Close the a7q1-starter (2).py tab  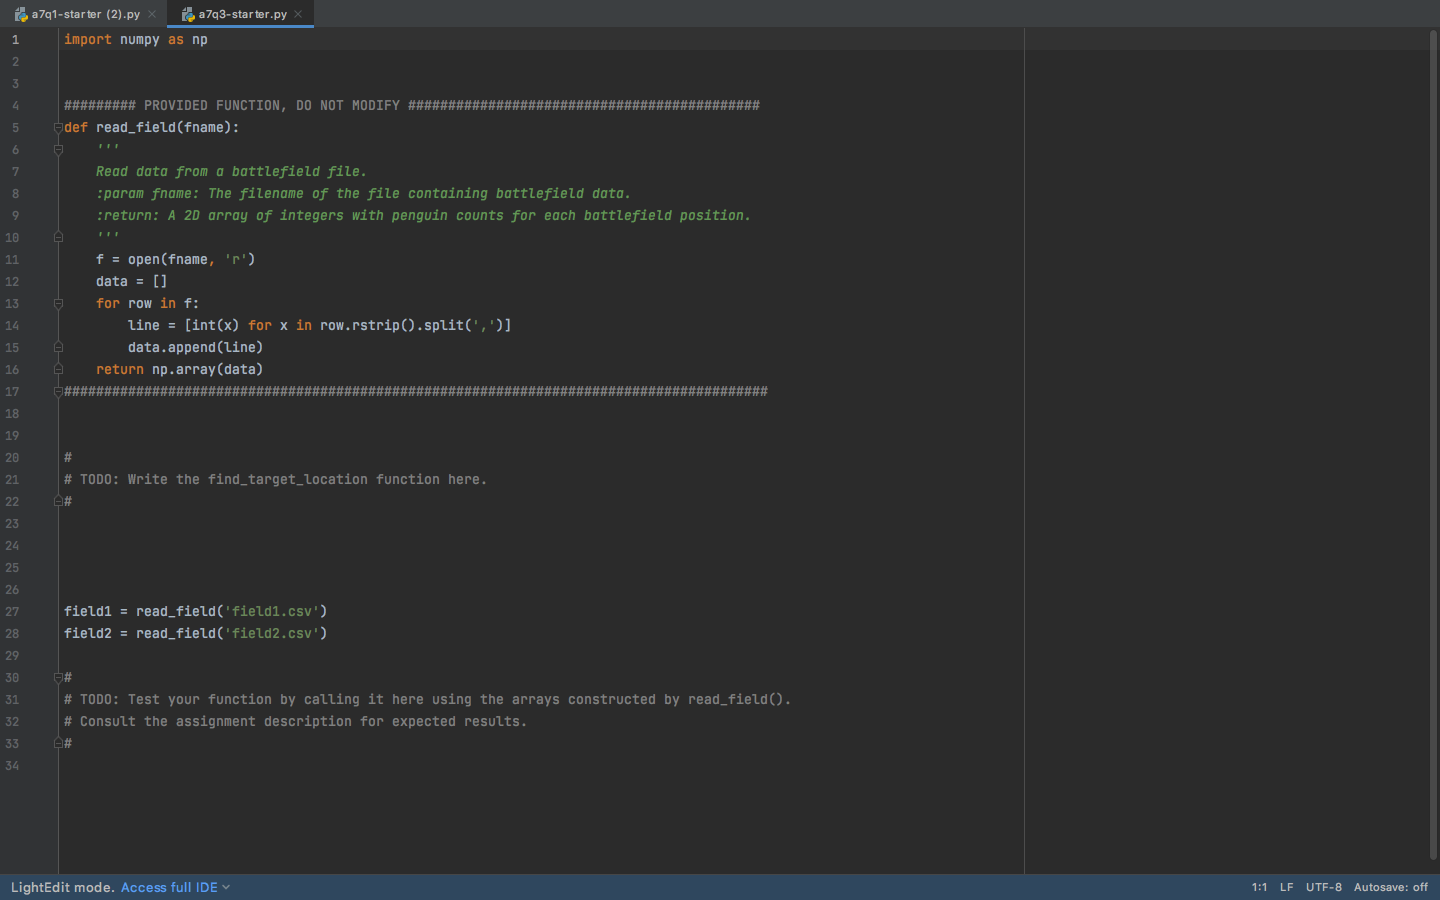(x=152, y=14)
